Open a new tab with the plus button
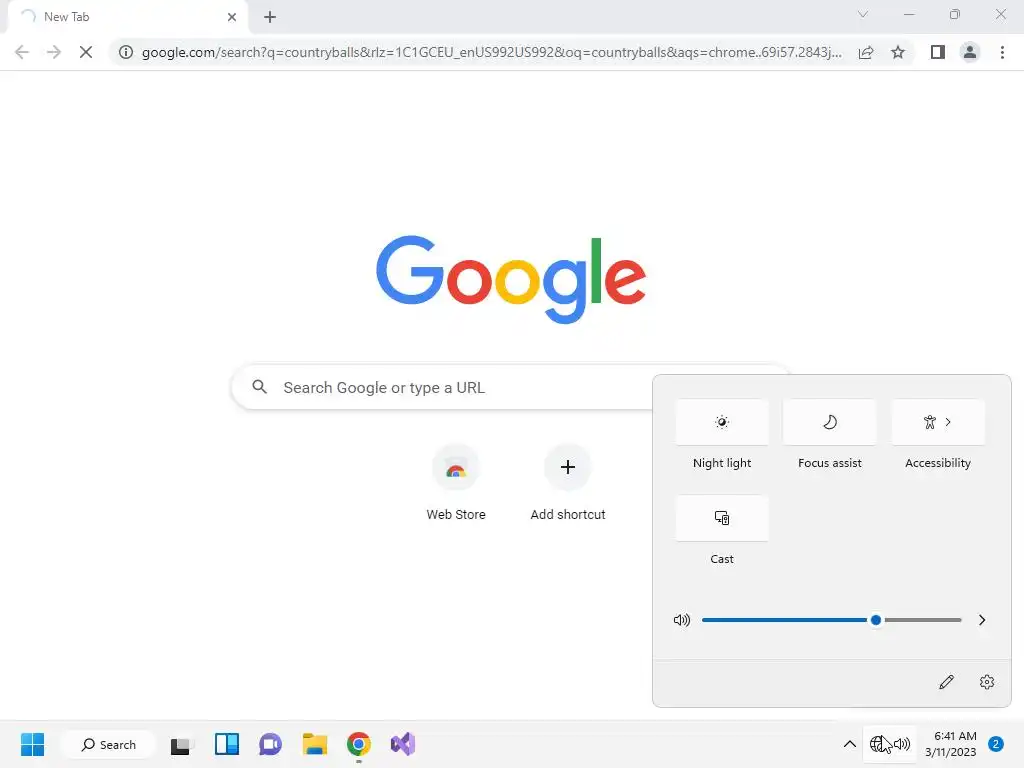This screenshot has width=1024, height=768. click(270, 17)
